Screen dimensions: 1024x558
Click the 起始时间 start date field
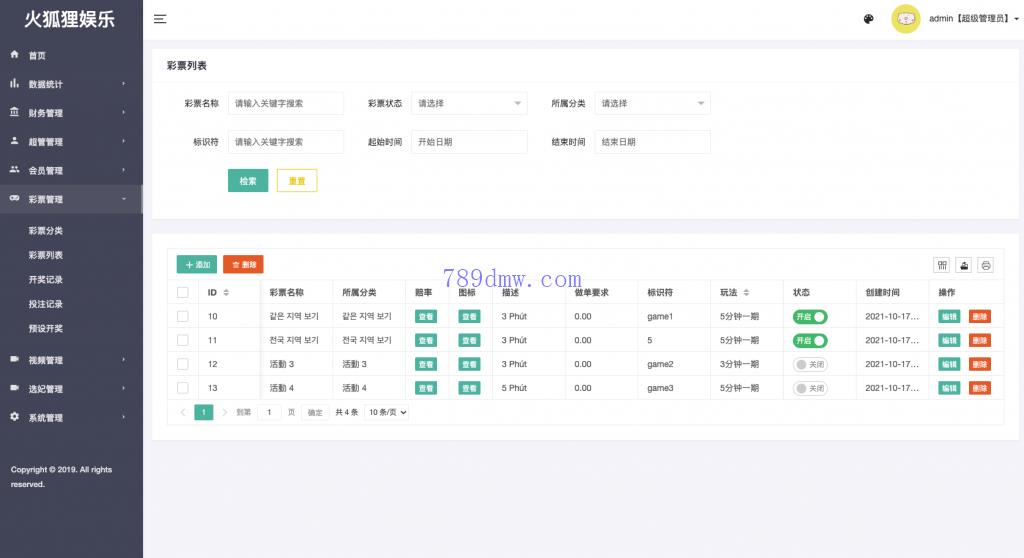[x=468, y=142]
